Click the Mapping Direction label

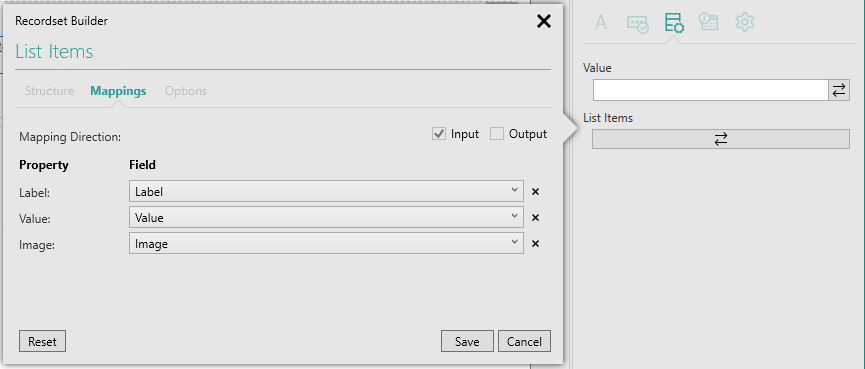point(70,137)
